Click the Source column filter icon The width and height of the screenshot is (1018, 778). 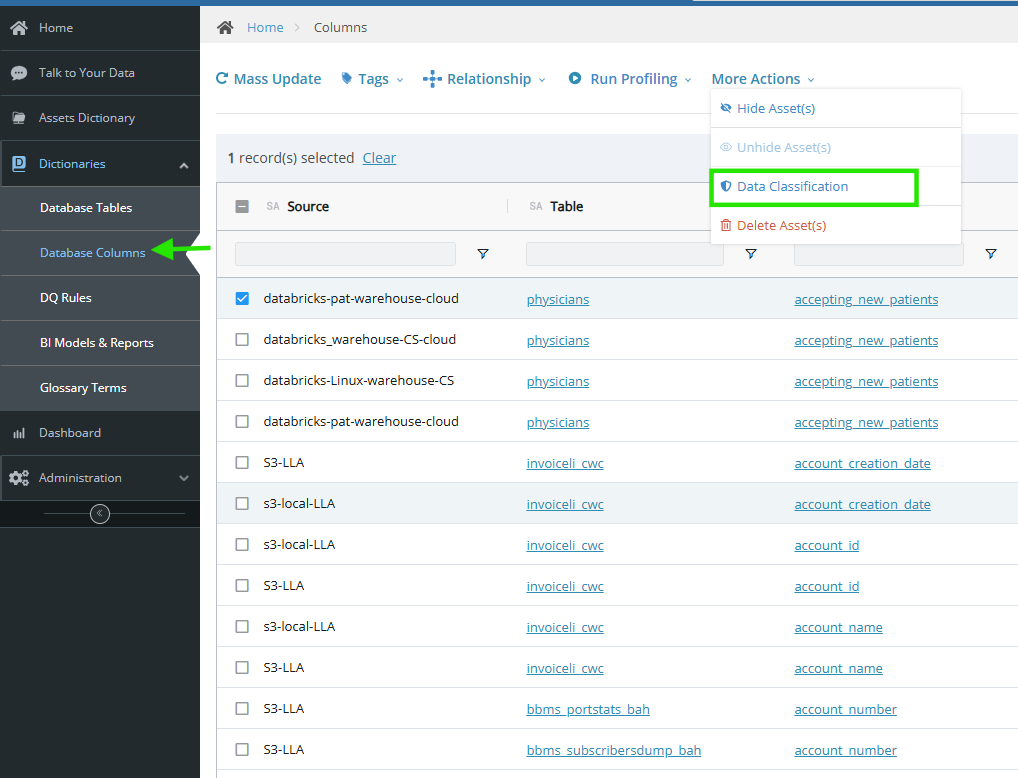point(483,254)
